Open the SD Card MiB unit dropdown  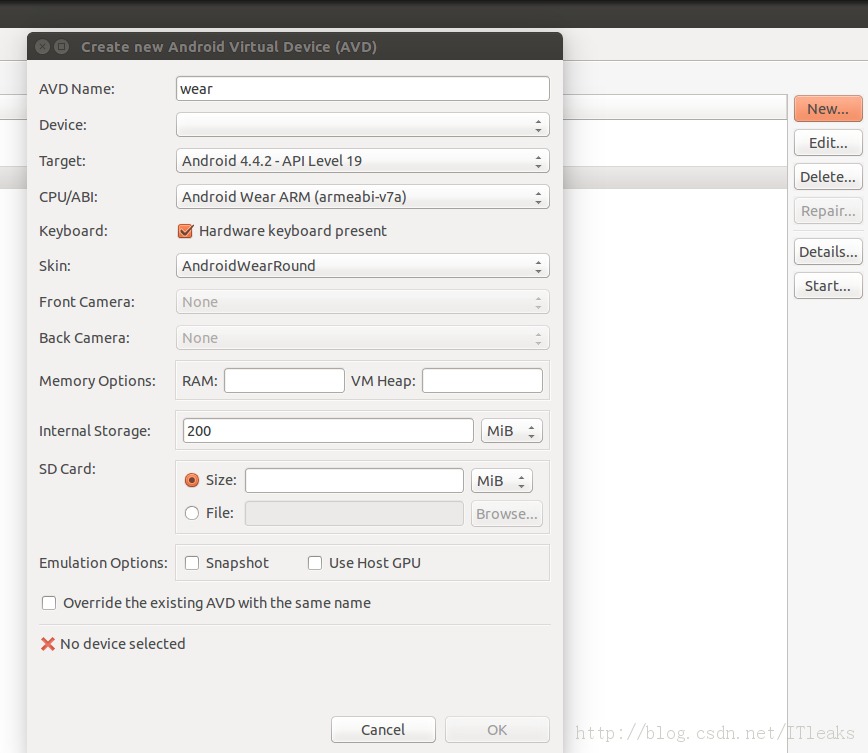pyautogui.click(x=502, y=481)
